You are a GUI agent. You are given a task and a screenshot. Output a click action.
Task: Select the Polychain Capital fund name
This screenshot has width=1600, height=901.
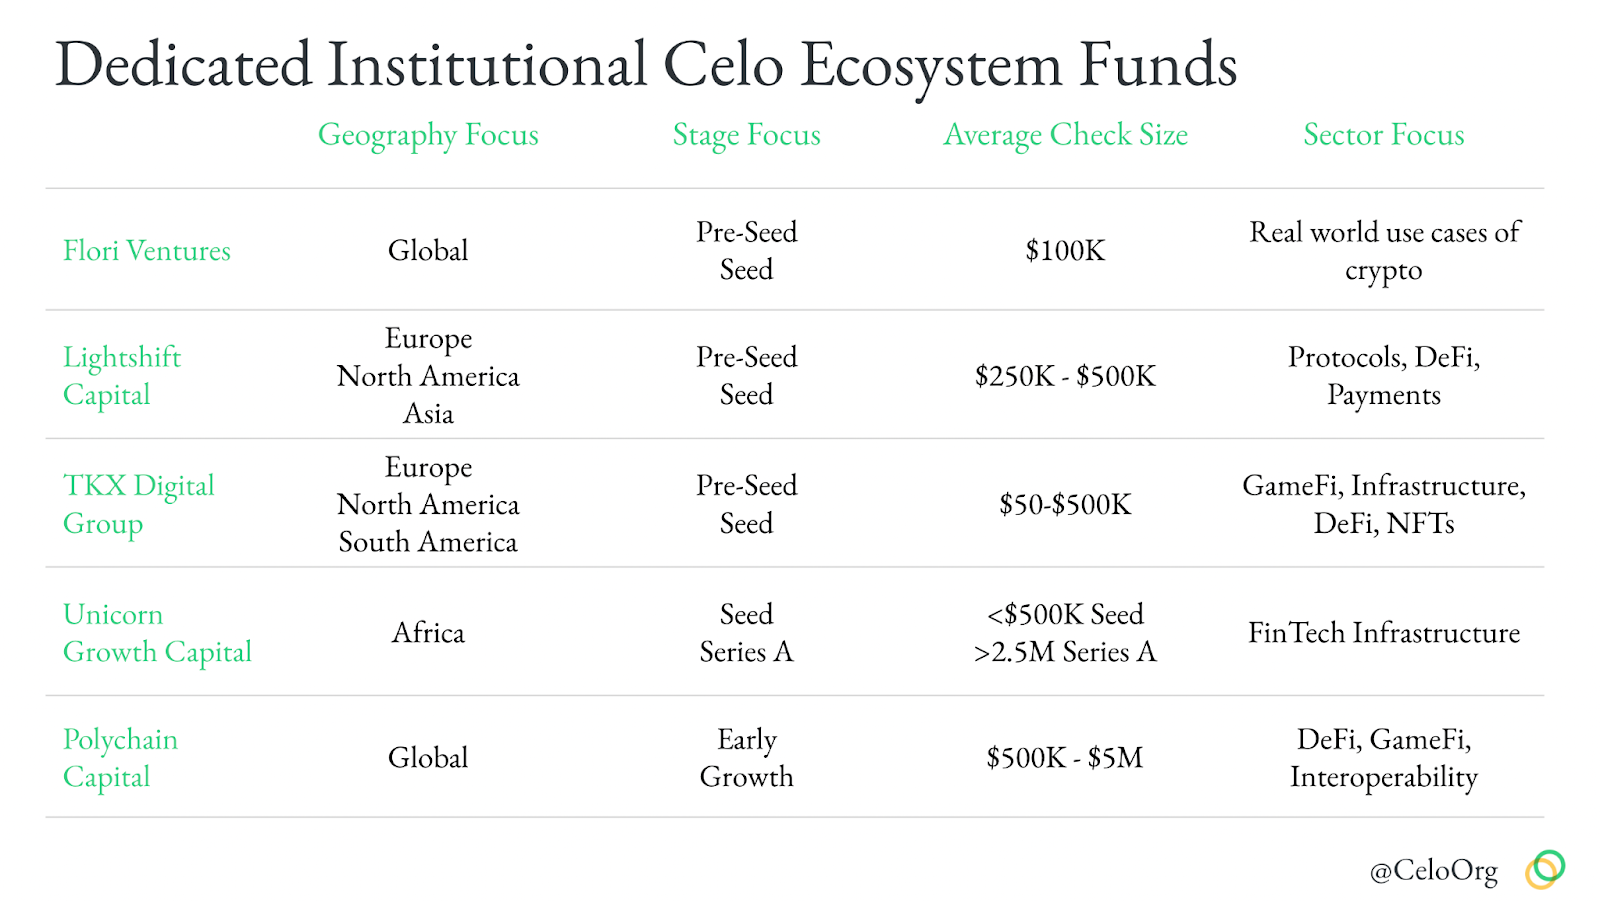point(120,758)
